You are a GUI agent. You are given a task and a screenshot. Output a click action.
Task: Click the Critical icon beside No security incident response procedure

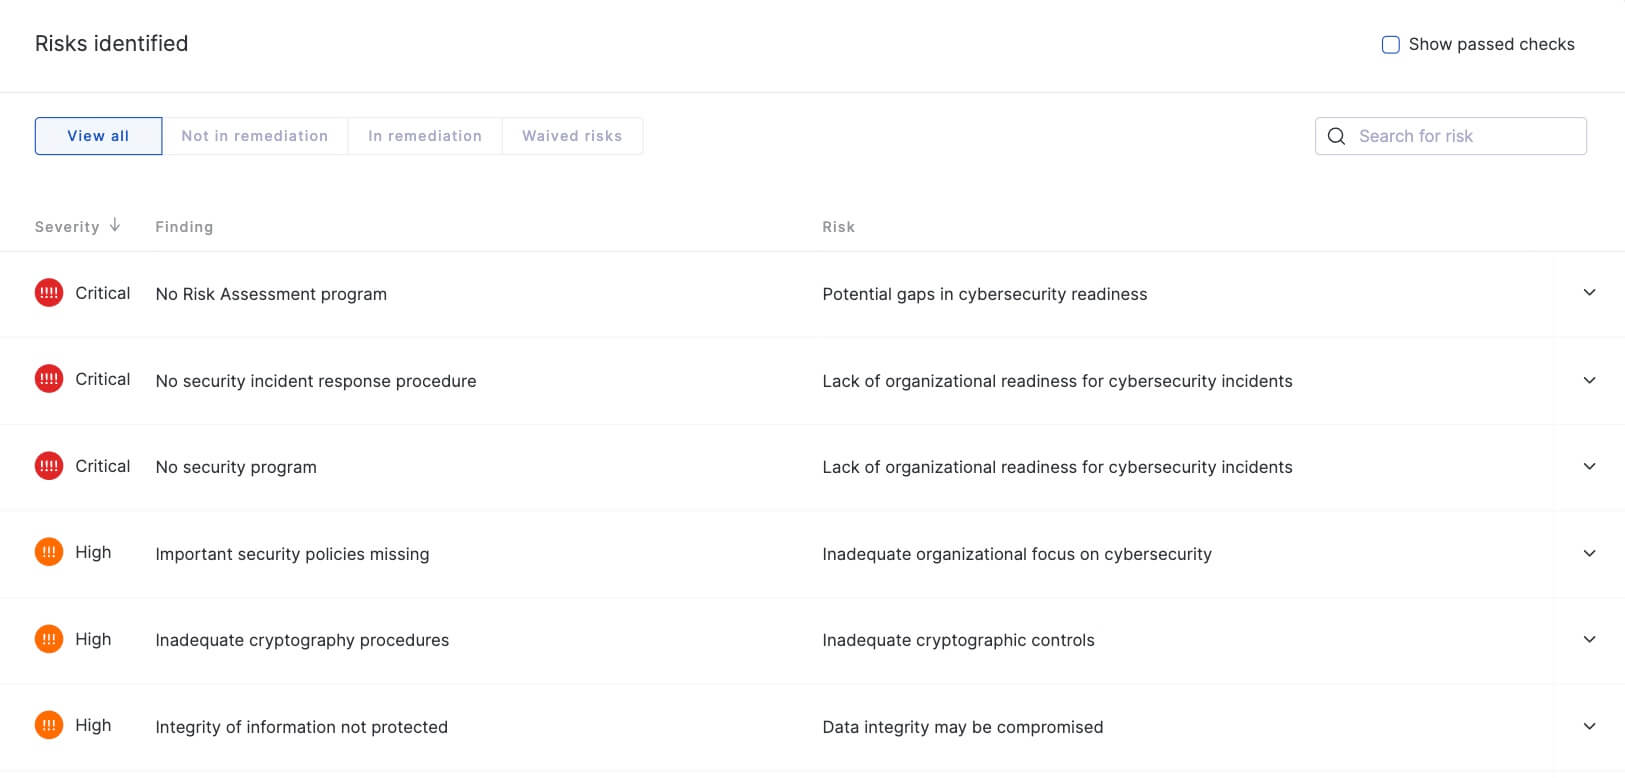[x=49, y=379]
